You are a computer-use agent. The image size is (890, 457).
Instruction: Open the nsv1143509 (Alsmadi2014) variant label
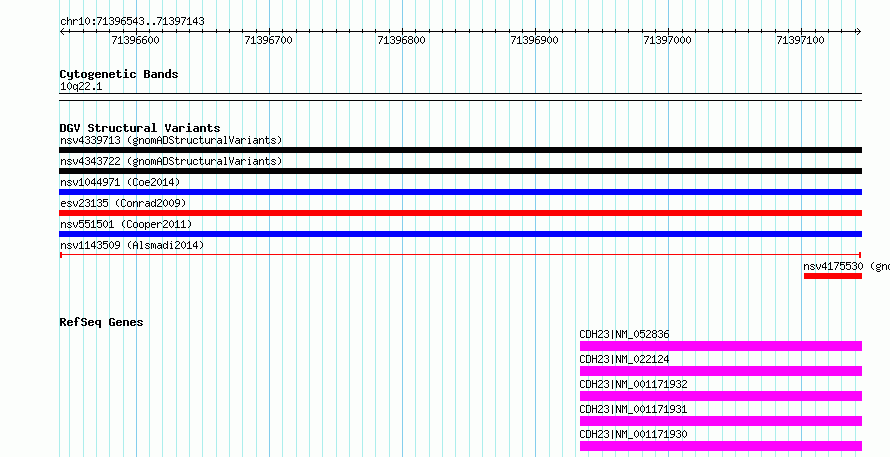coord(132,245)
